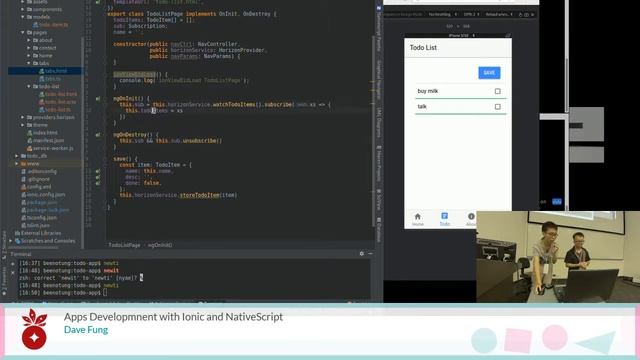This screenshot has width=640, height=360.
Task: Click the SAVE button in Todo List
Action: [489, 73]
